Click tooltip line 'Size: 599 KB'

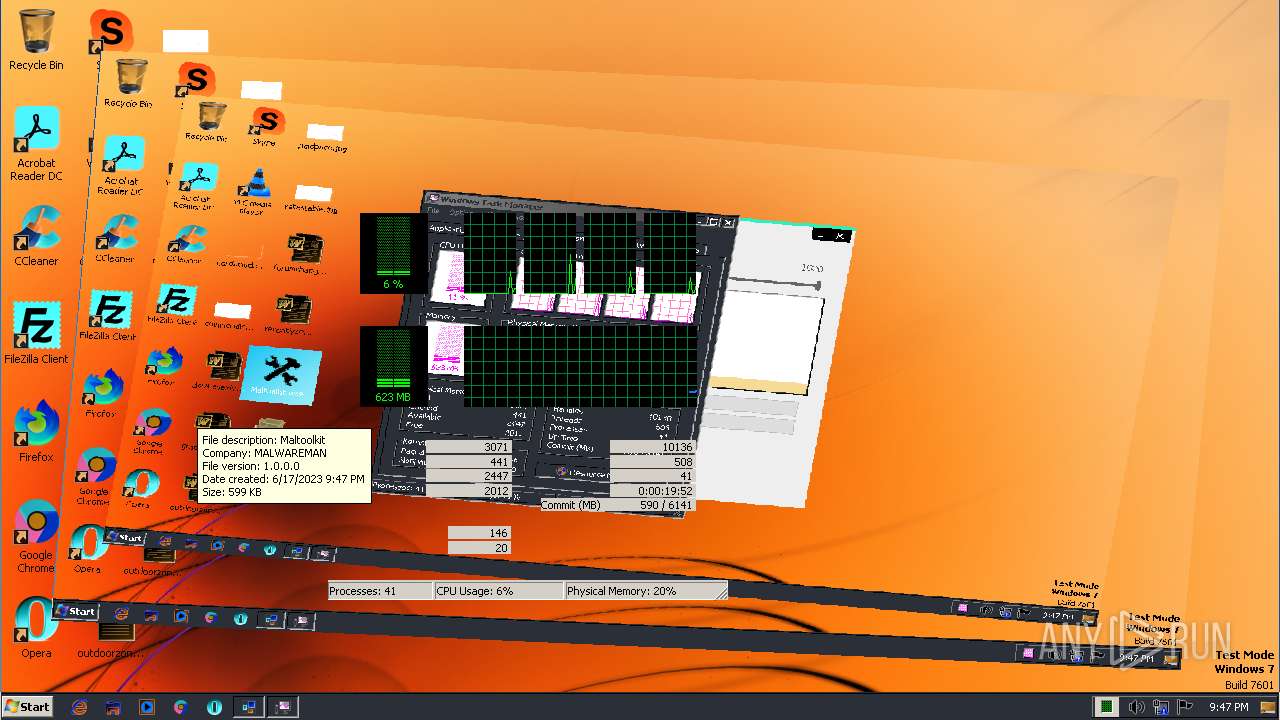click(x=231, y=492)
